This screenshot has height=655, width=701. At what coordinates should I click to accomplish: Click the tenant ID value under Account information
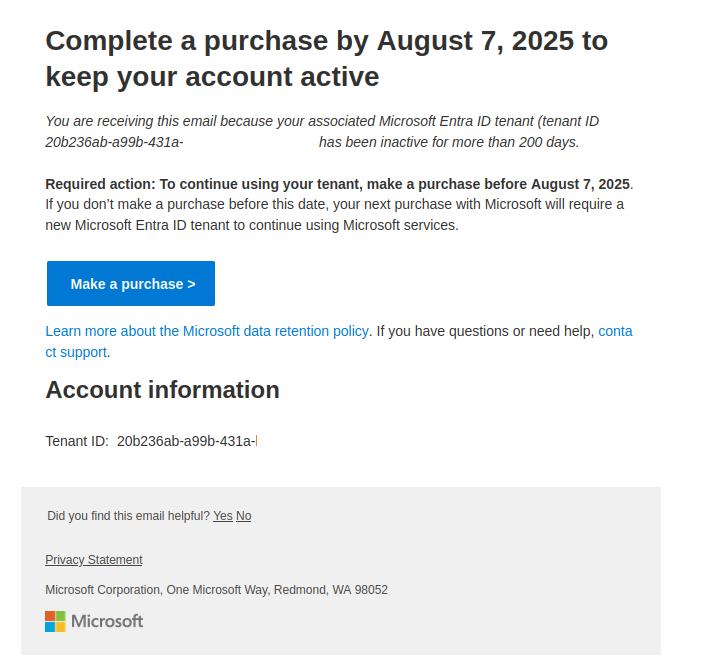click(185, 441)
